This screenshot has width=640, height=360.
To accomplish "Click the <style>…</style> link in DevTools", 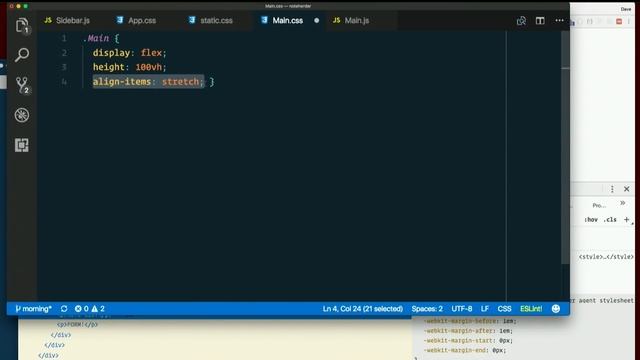I will click(606, 257).
